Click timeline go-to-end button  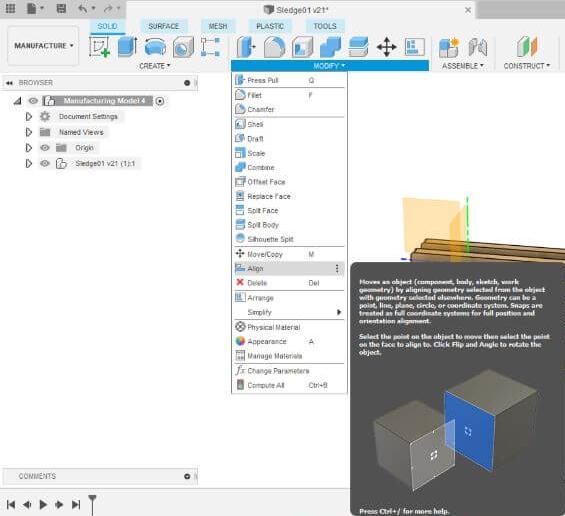point(76,504)
